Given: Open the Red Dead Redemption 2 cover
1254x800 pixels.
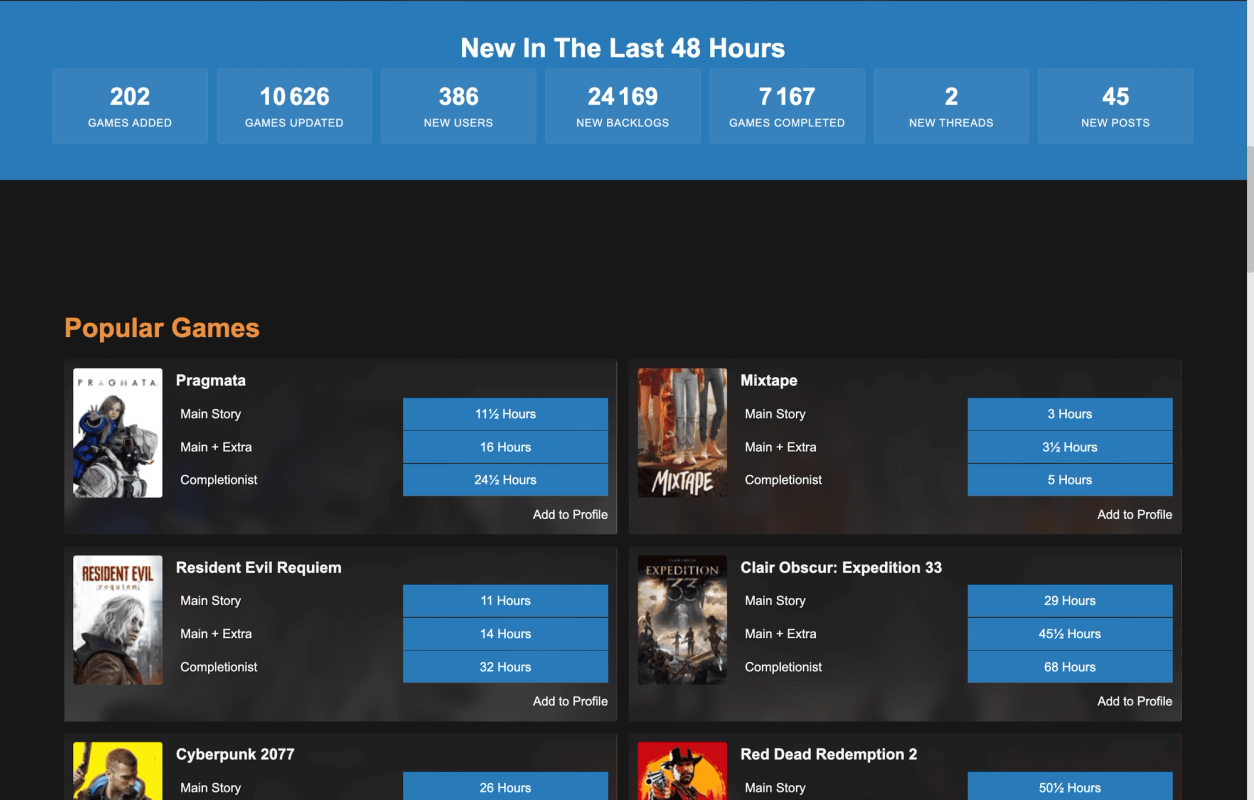Looking at the screenshot, I should pyautogui.click(x=683, y=771).
